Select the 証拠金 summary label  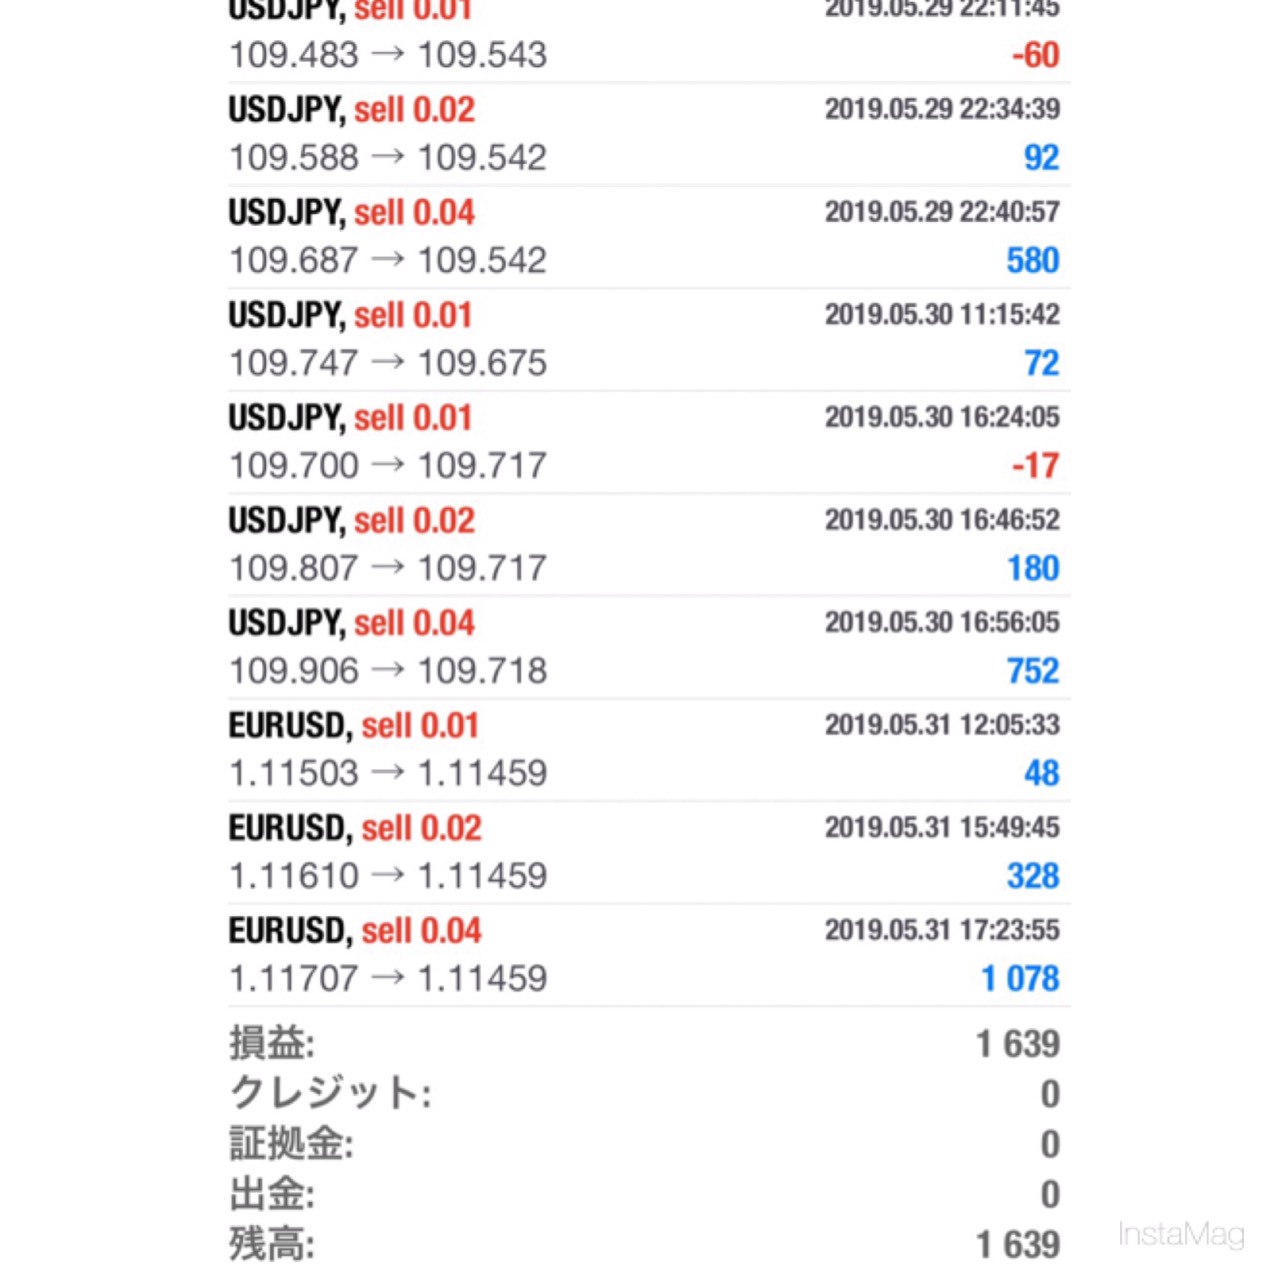pos(291,1143)
